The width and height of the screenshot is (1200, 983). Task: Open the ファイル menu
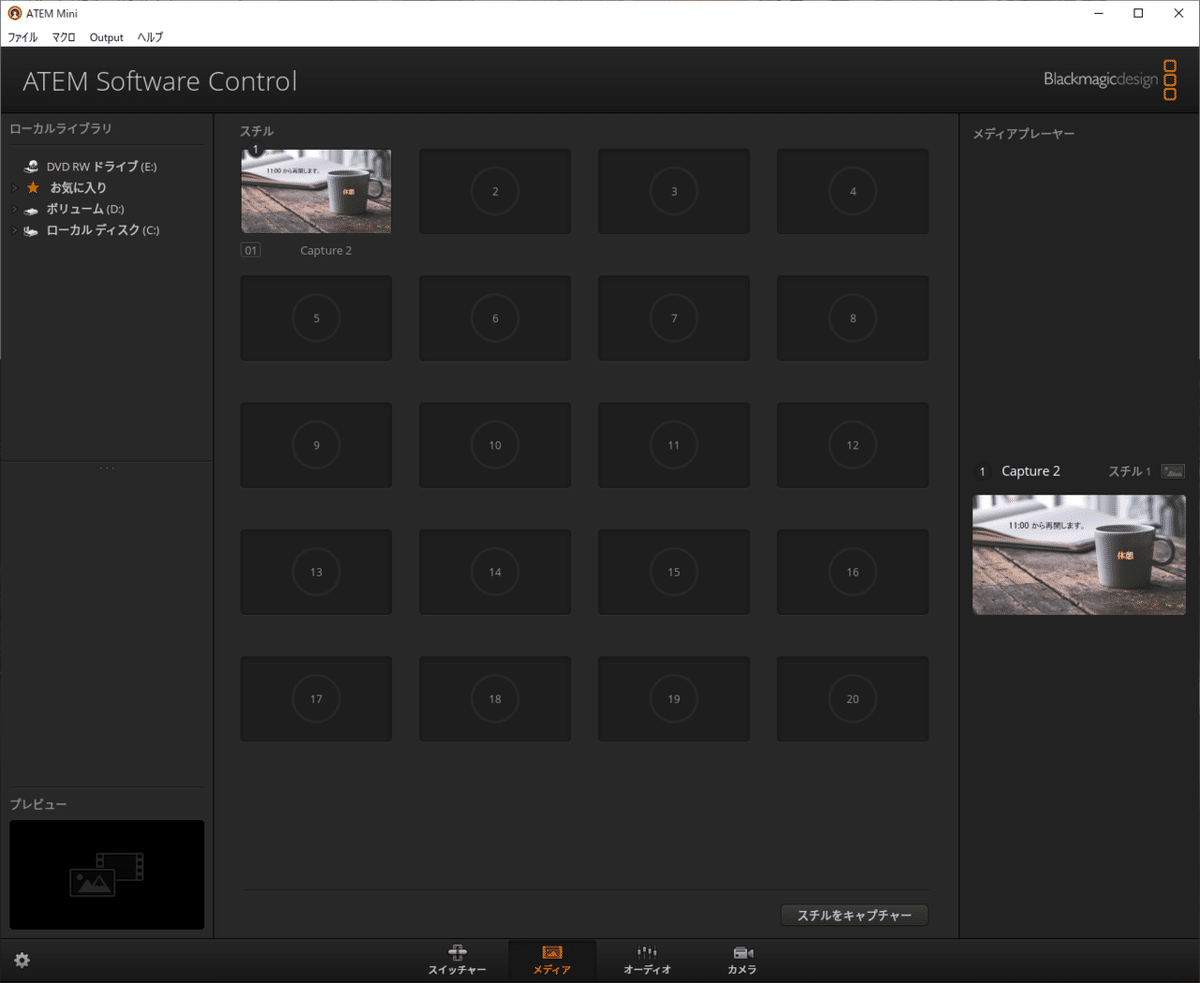click(x=22, y=37)
